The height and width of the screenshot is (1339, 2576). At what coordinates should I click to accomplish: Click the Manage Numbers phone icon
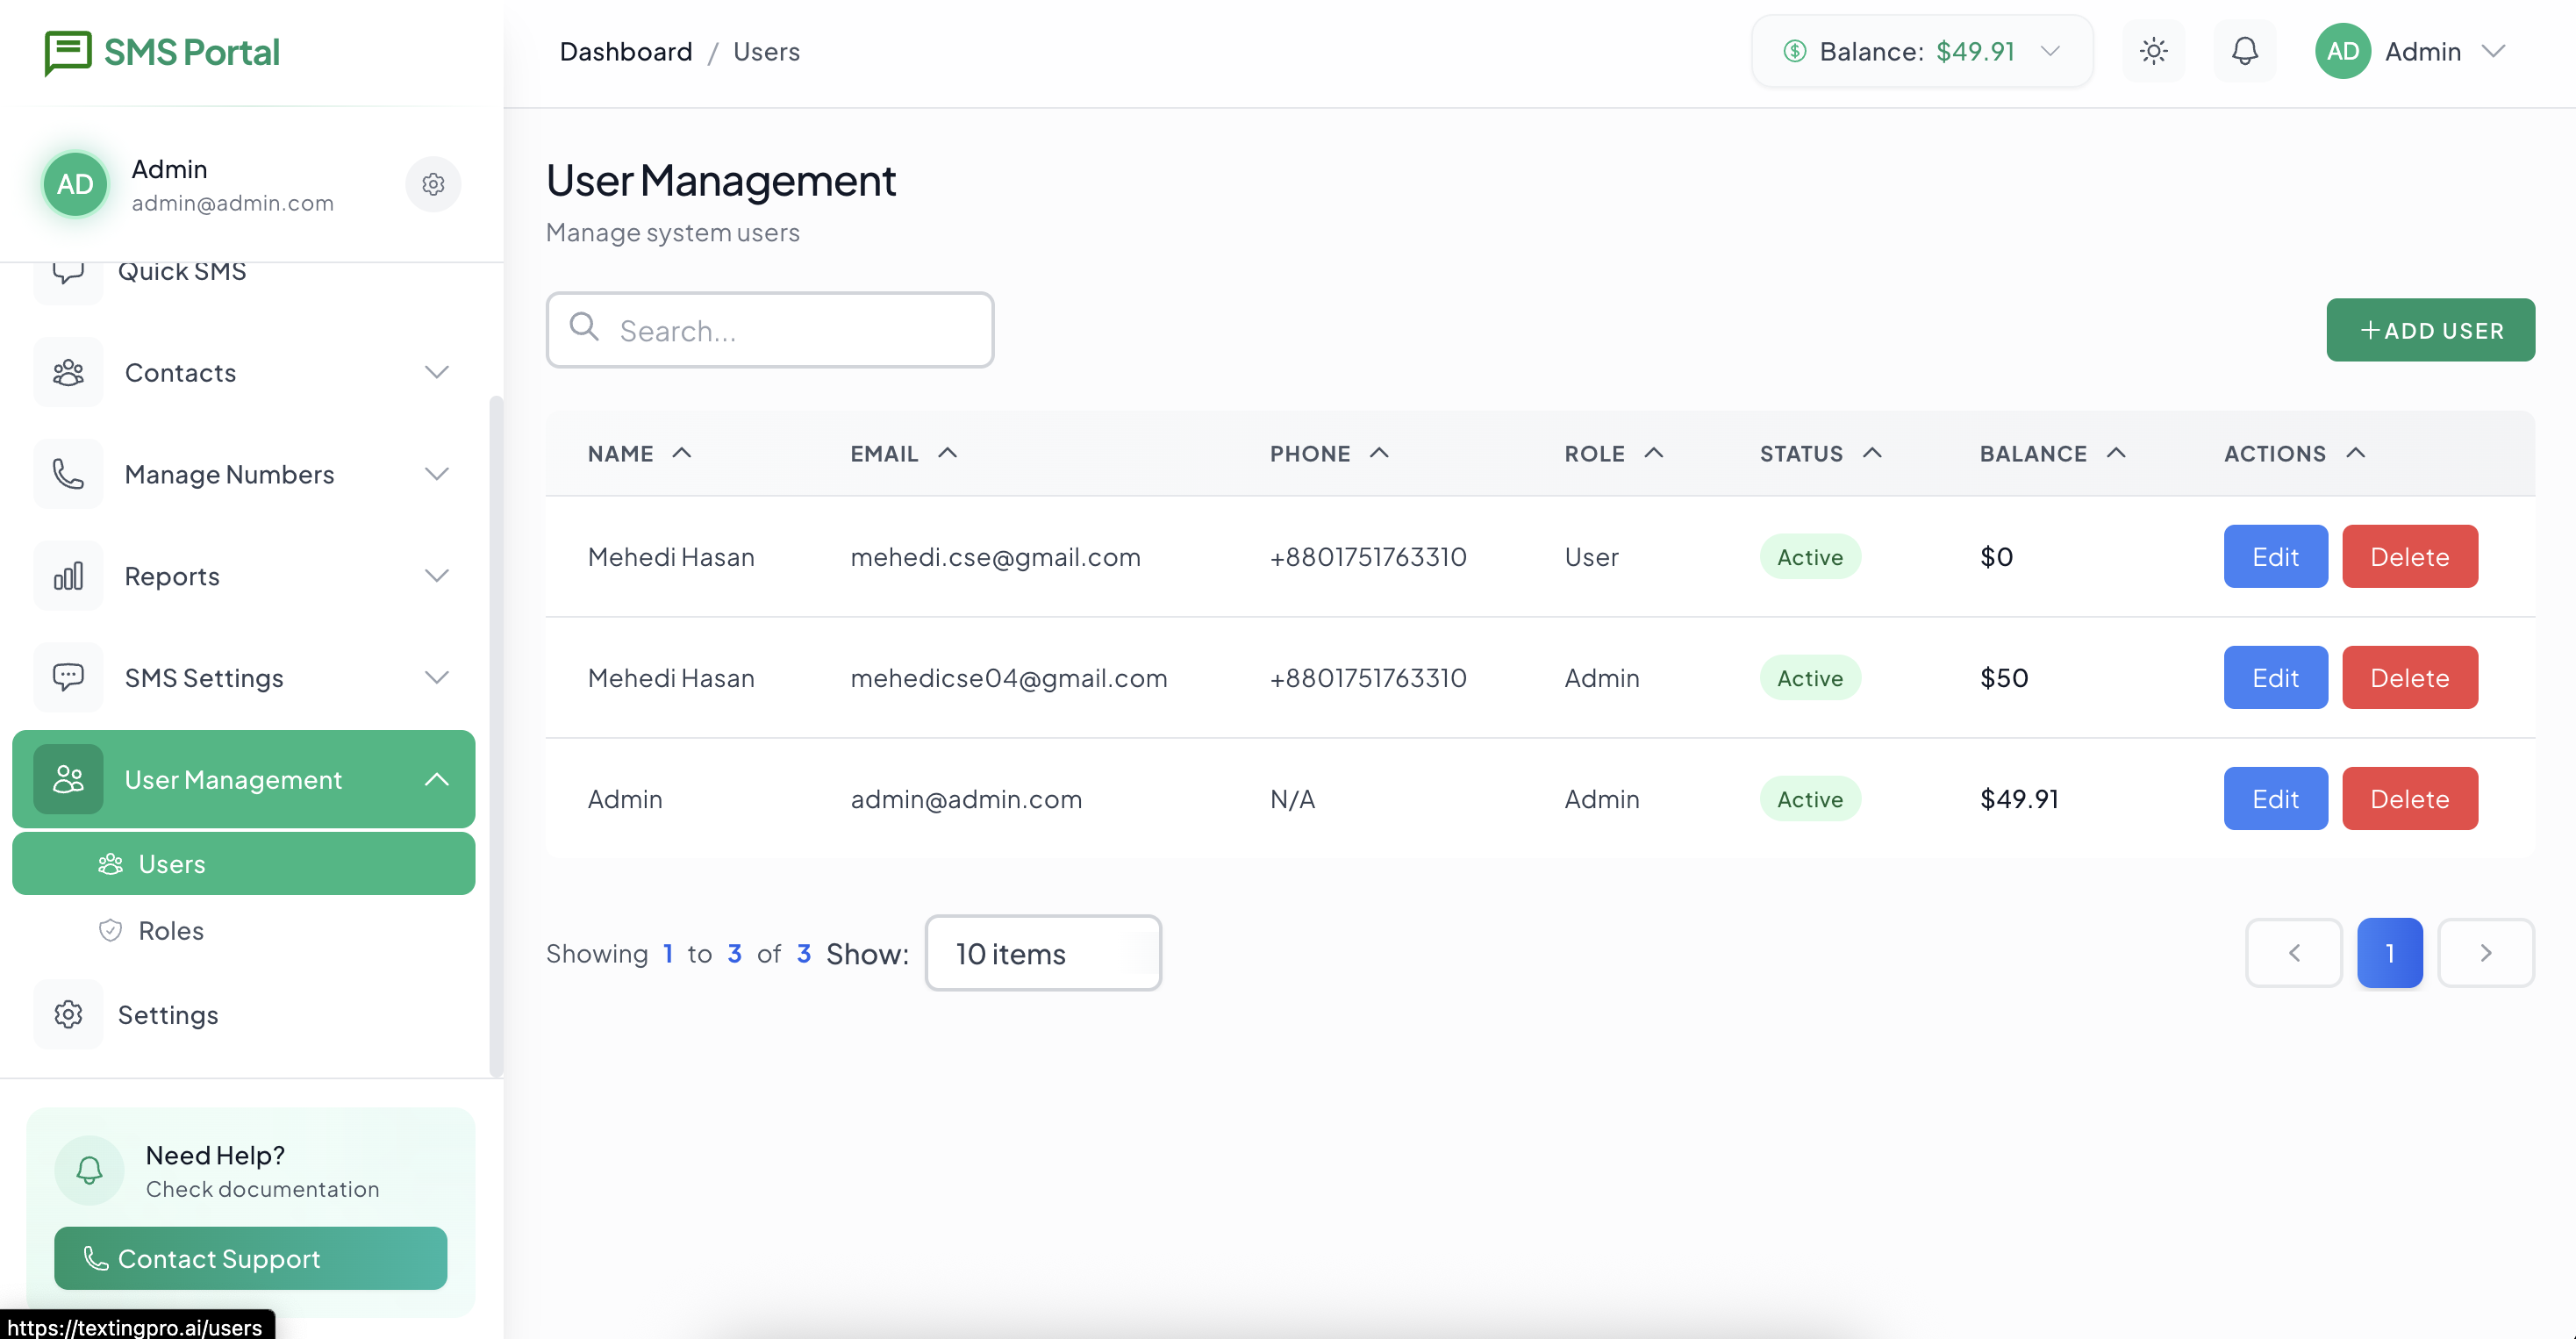point(68,474)
